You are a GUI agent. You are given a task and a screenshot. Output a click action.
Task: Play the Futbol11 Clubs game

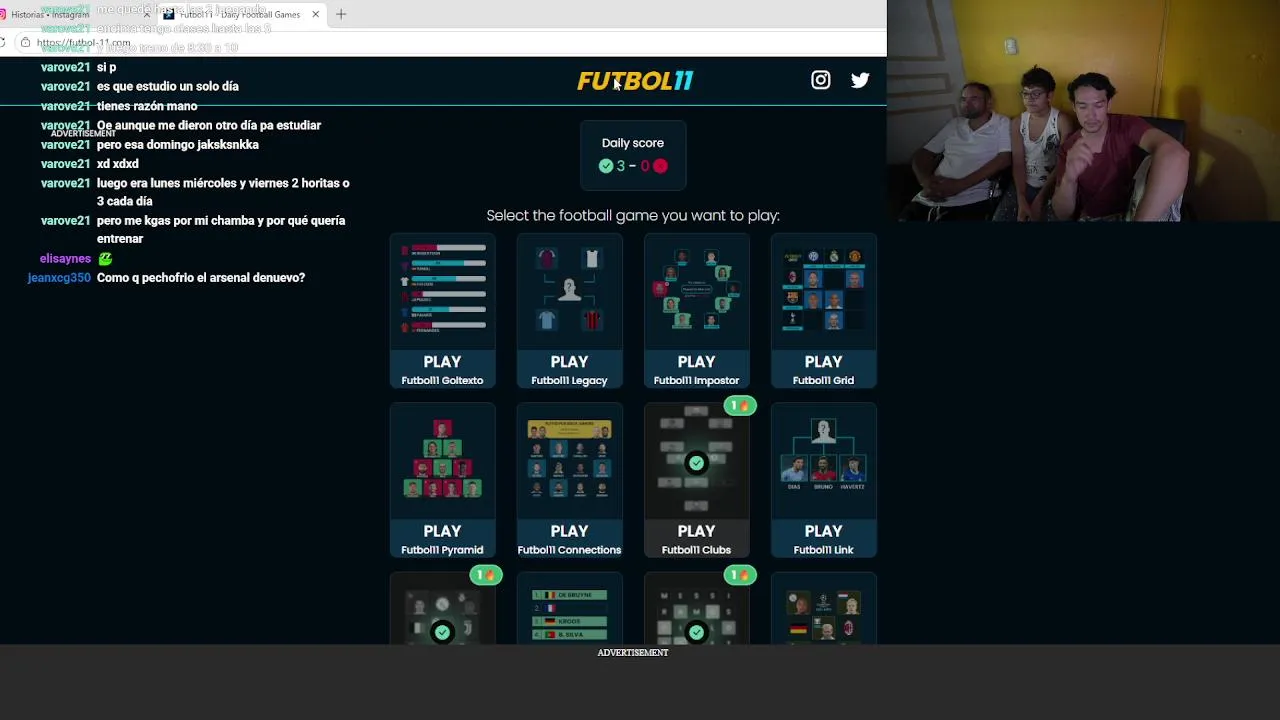click(696, 538)
